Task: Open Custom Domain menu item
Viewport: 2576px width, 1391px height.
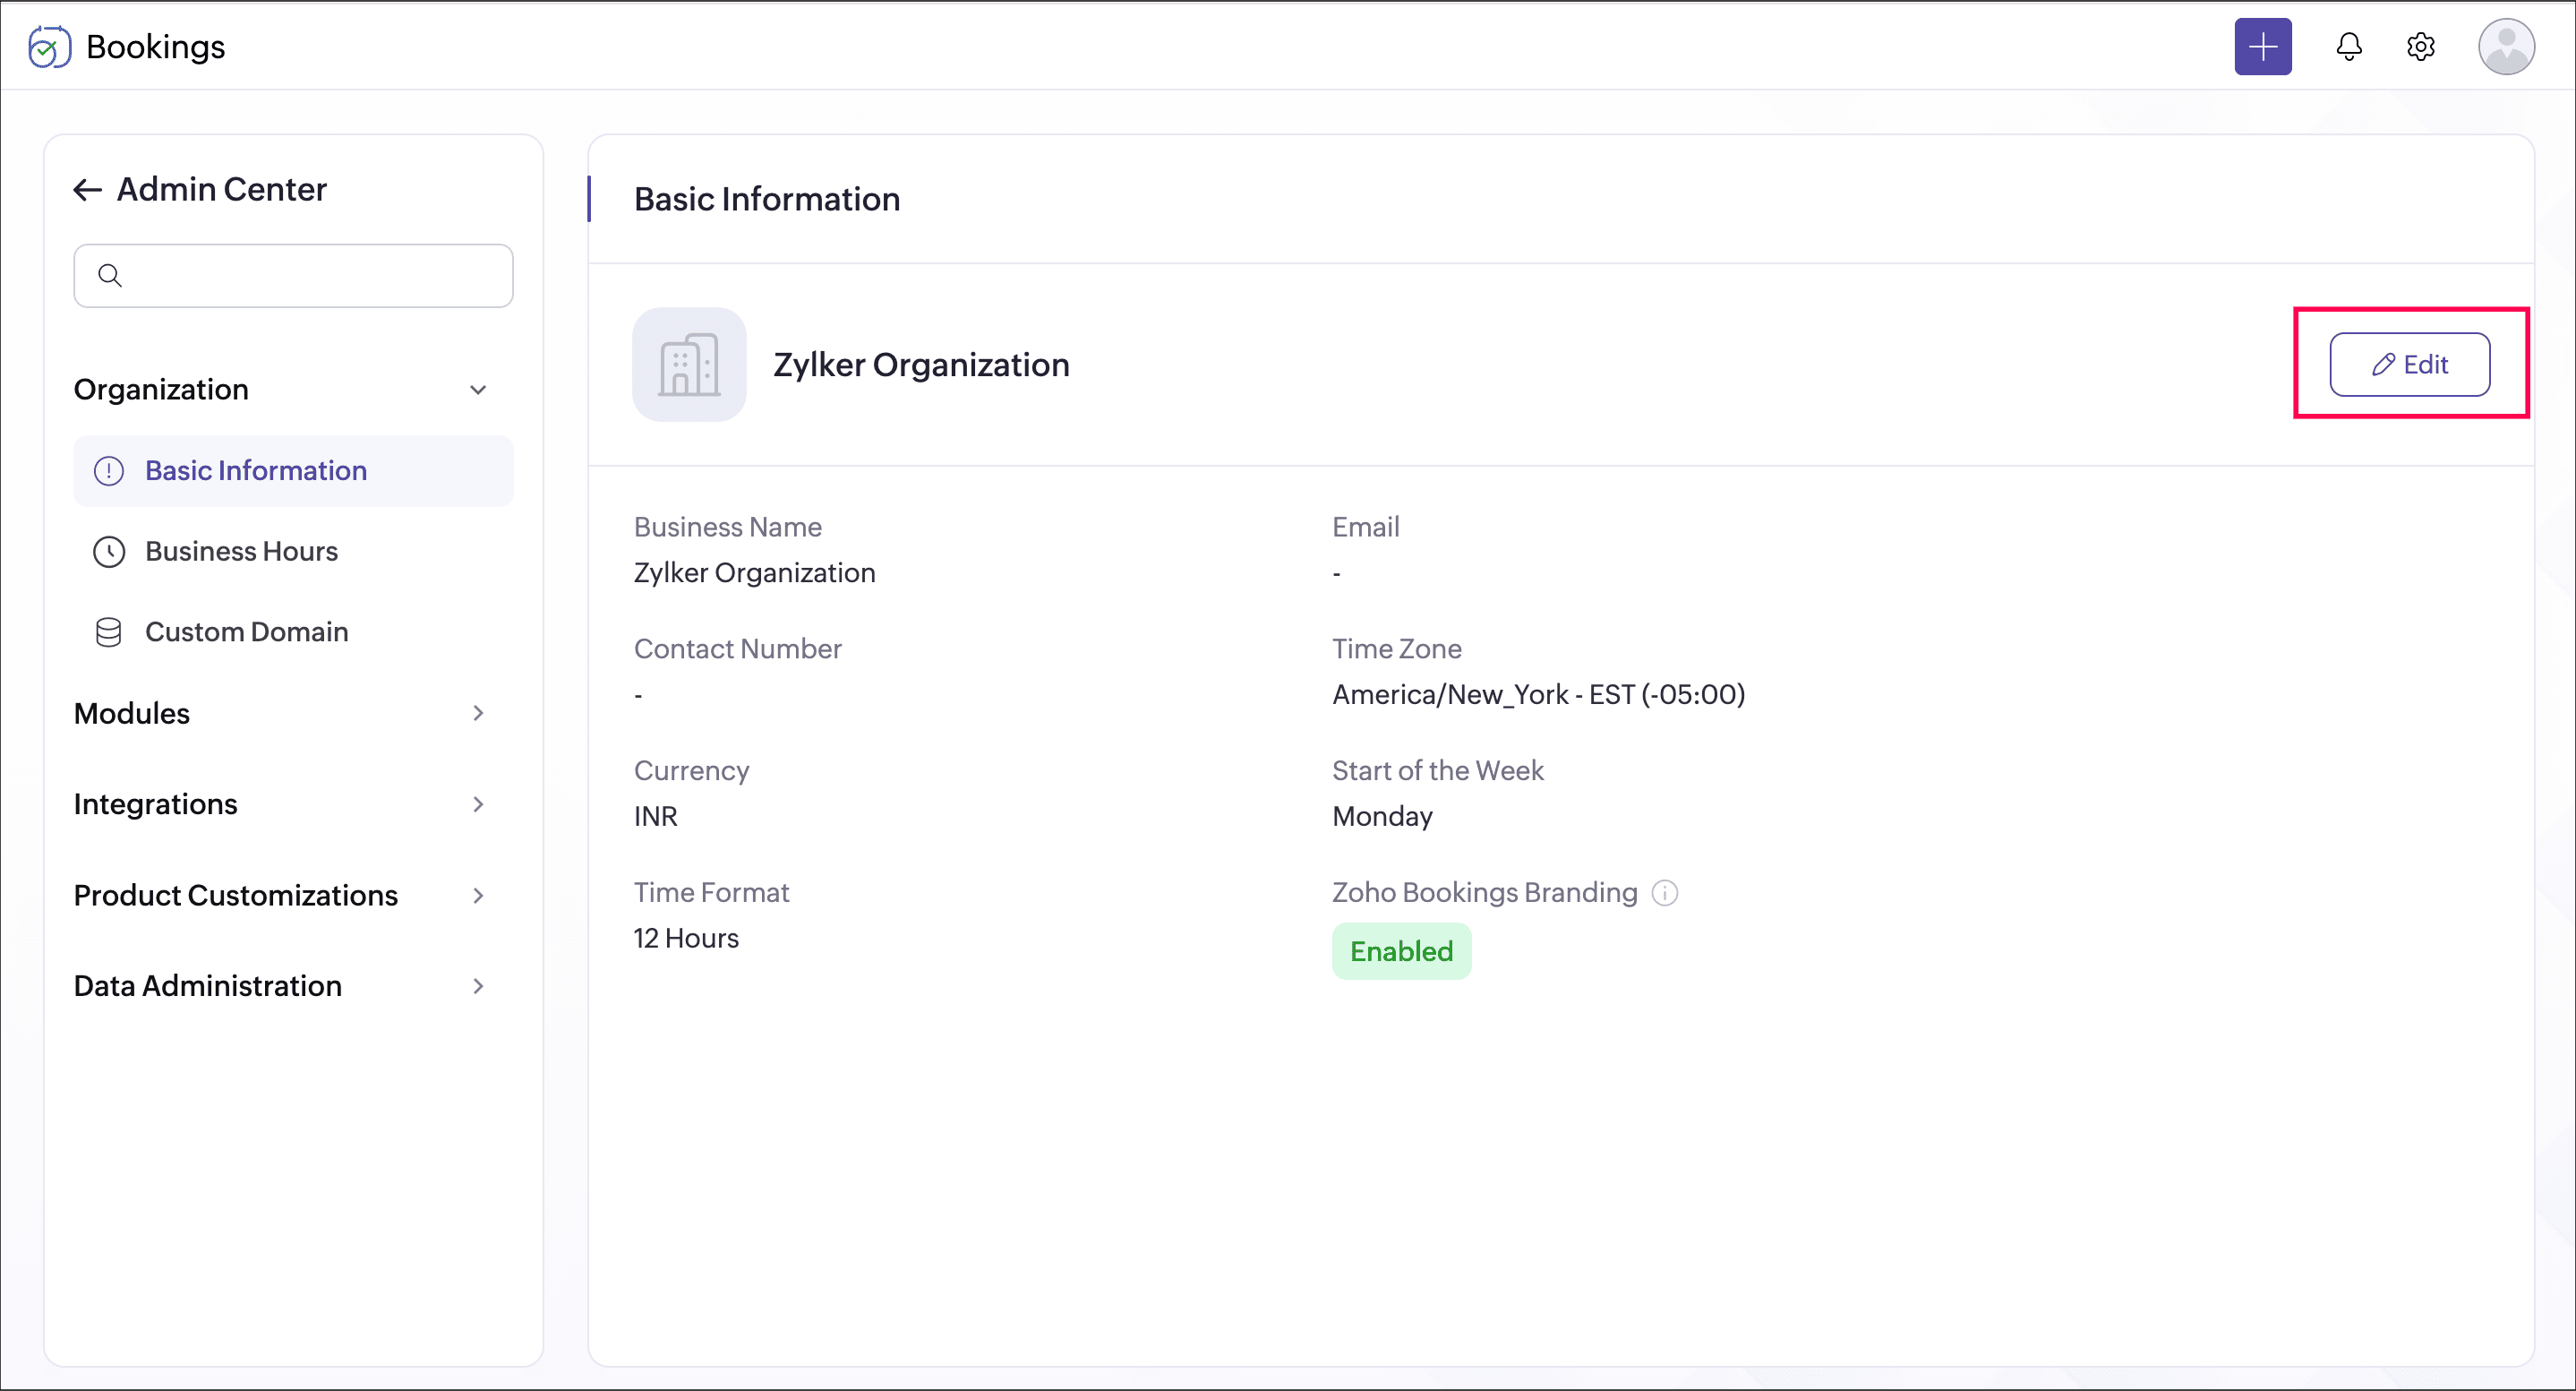Action: tap(246, 632)
